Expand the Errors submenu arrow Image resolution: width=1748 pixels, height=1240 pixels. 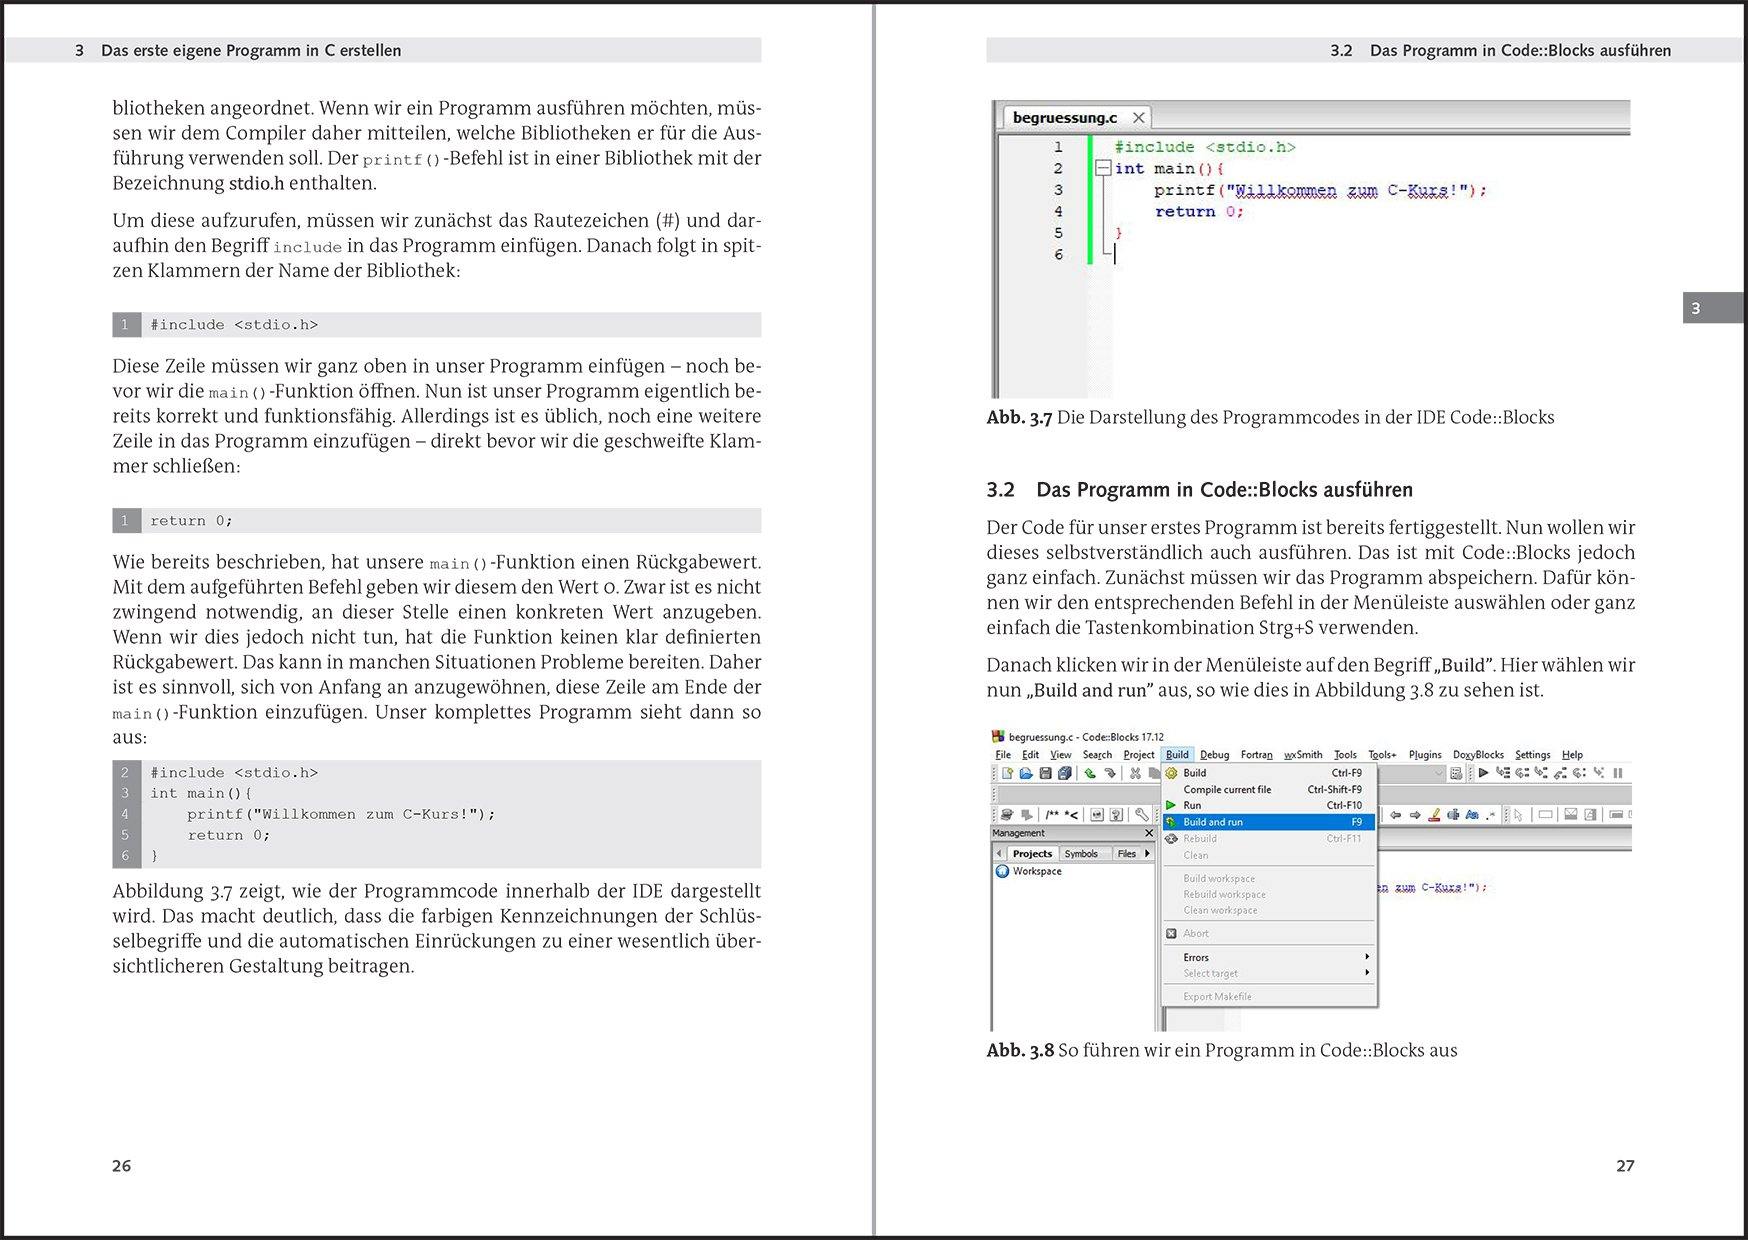coord(1366,957)
